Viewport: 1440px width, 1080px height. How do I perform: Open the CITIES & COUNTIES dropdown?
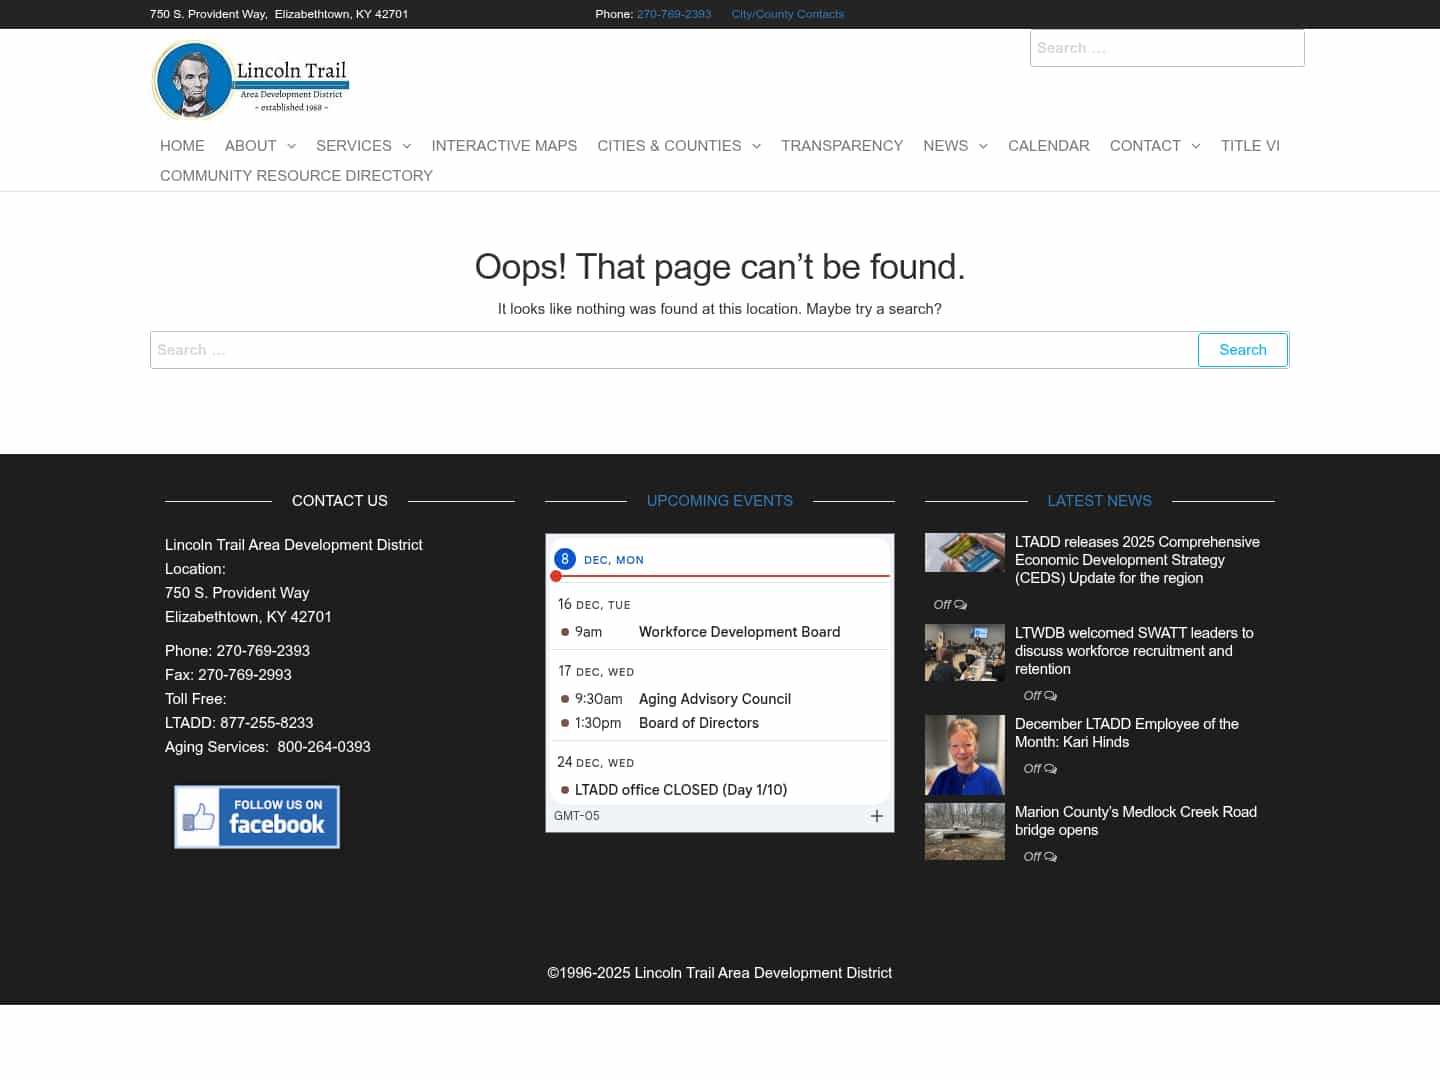[755, 146]
